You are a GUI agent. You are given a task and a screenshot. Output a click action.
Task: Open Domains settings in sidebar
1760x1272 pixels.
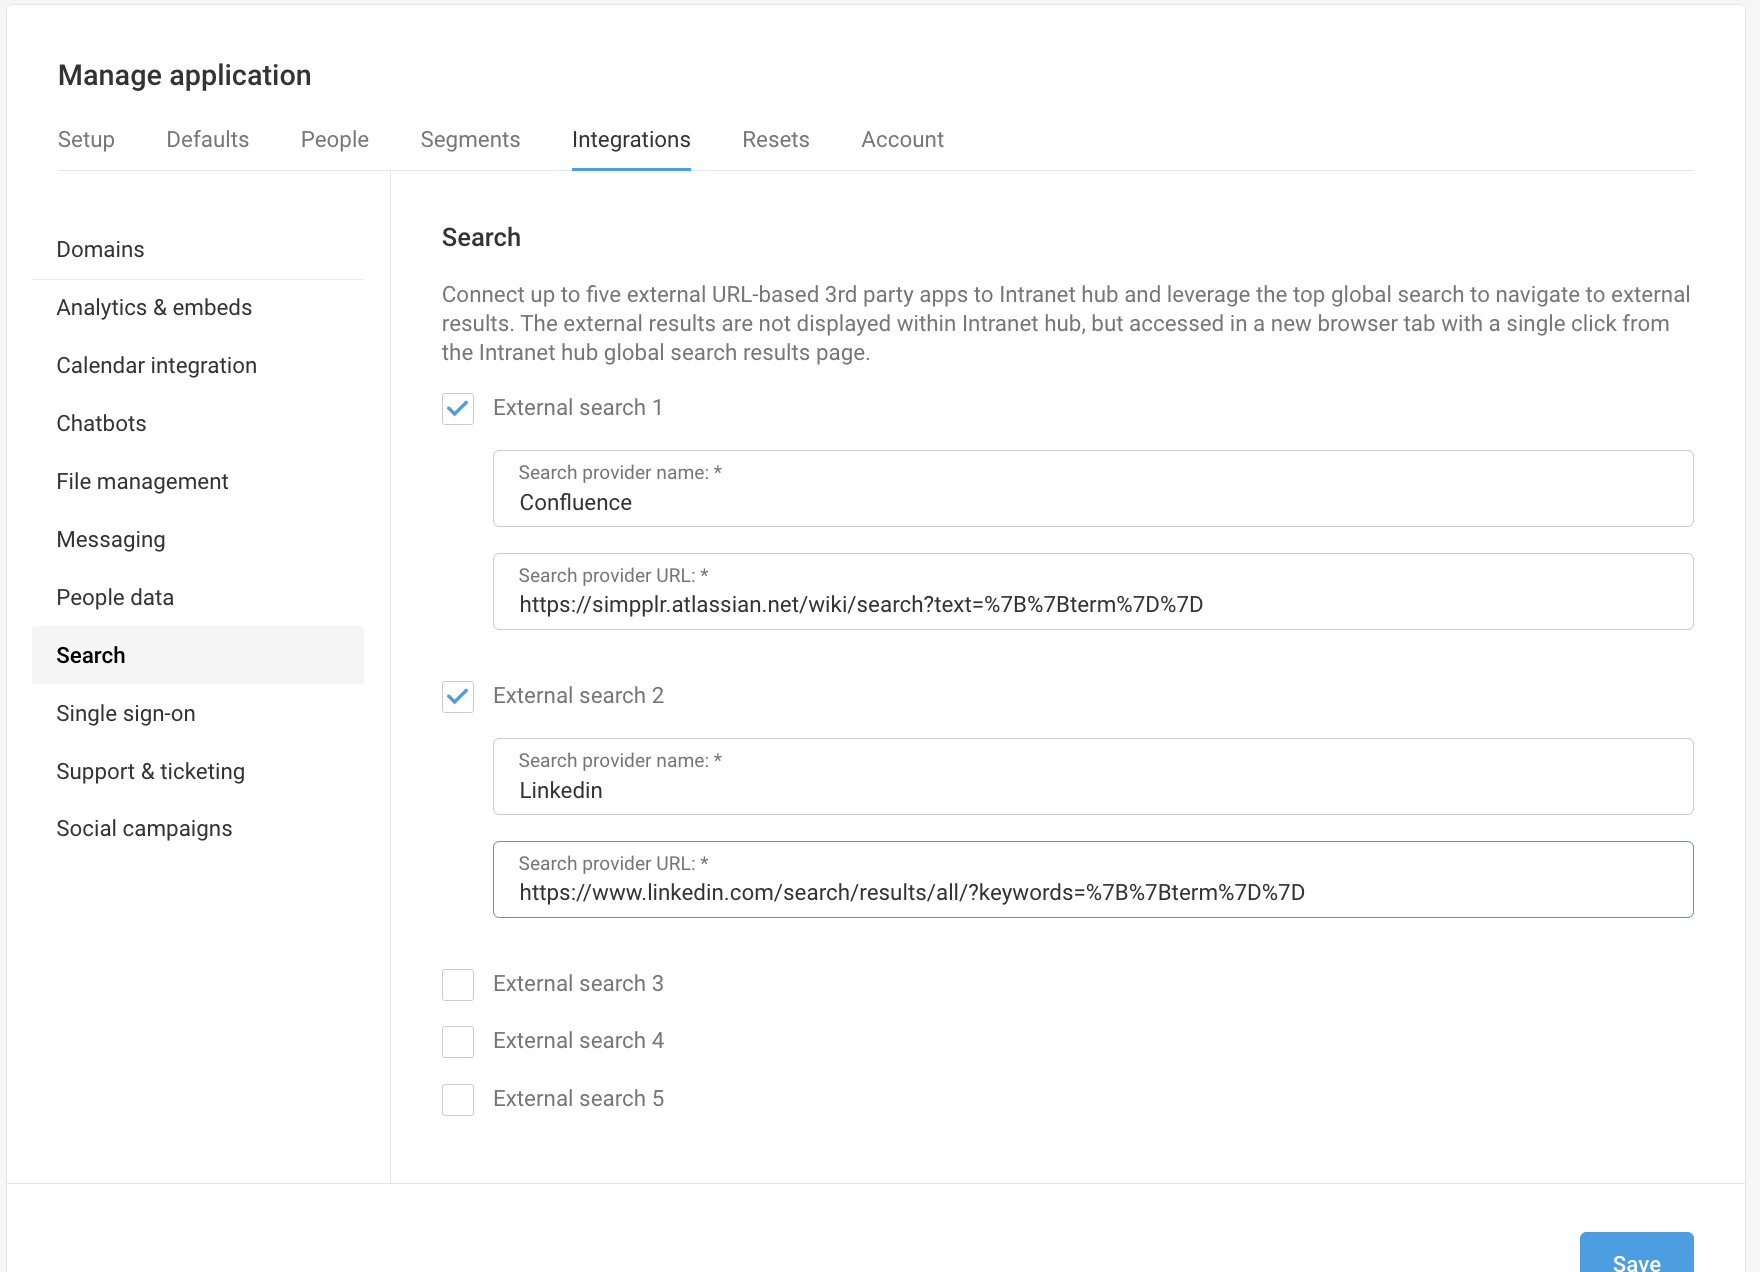tap(100, 249)
